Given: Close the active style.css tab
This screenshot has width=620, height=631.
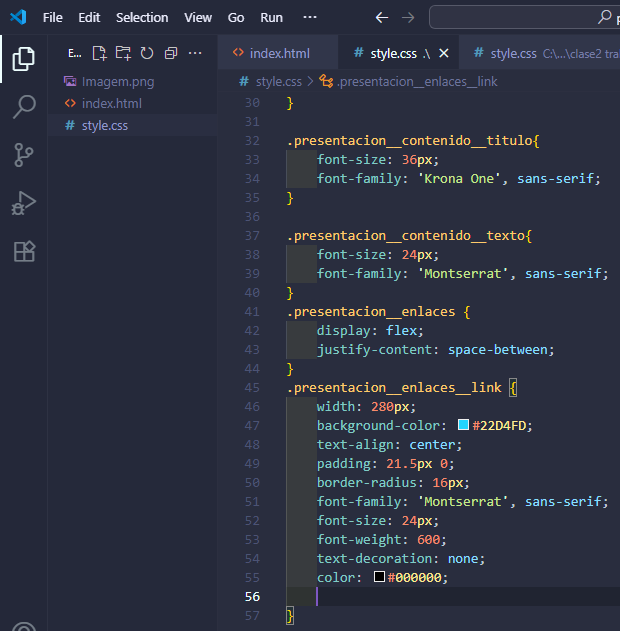Looking at the screenshot, I should click(444, 53).
